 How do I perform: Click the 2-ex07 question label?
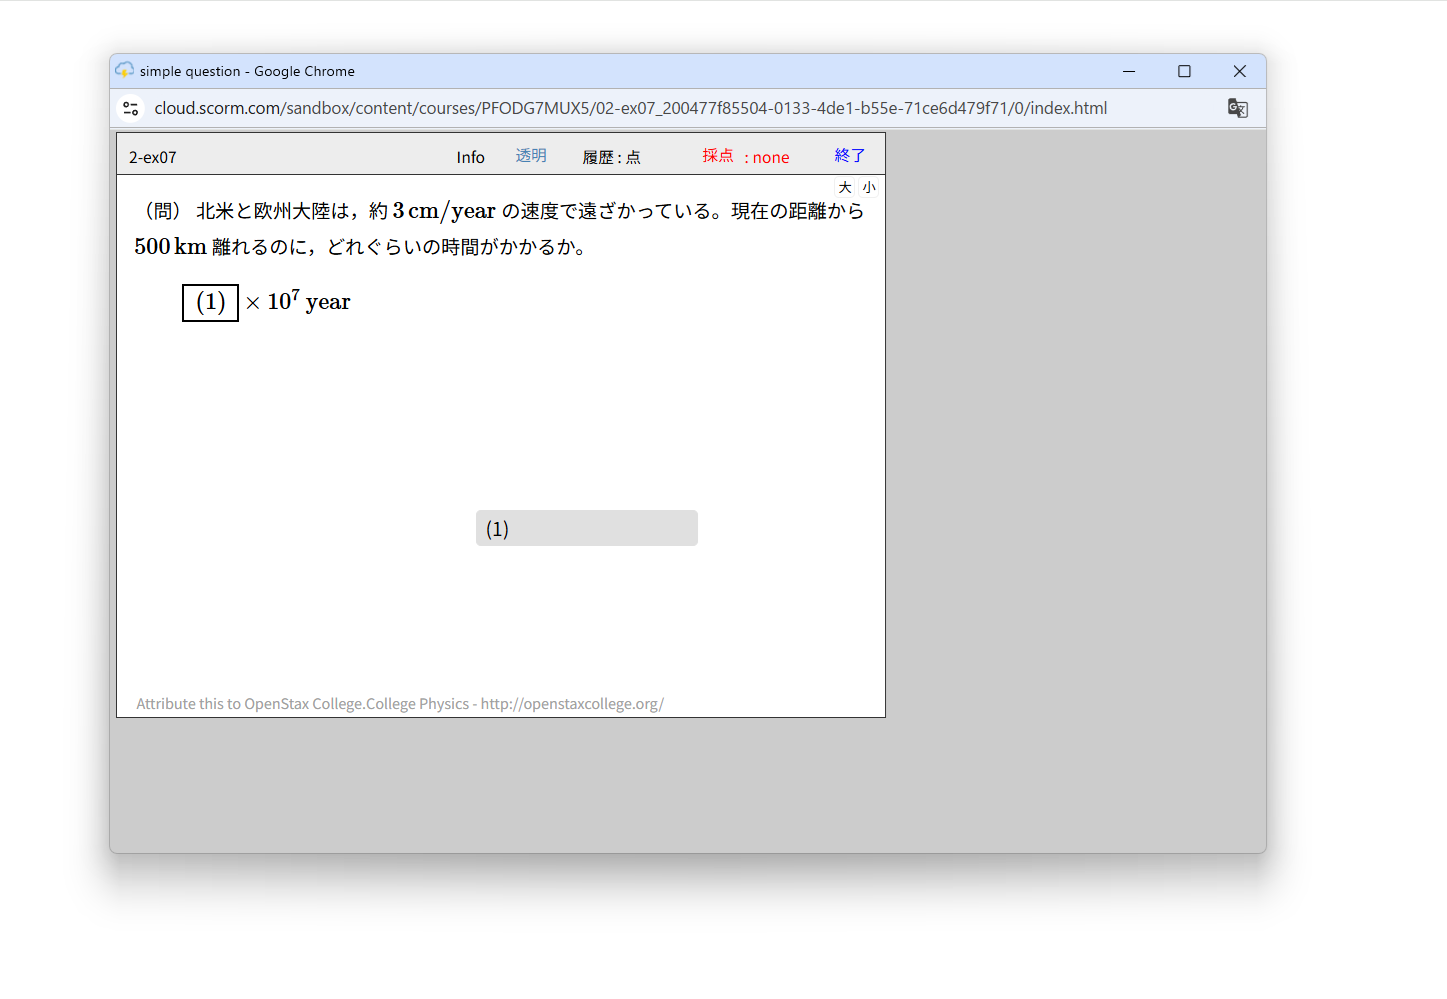(x=153, y=157)
